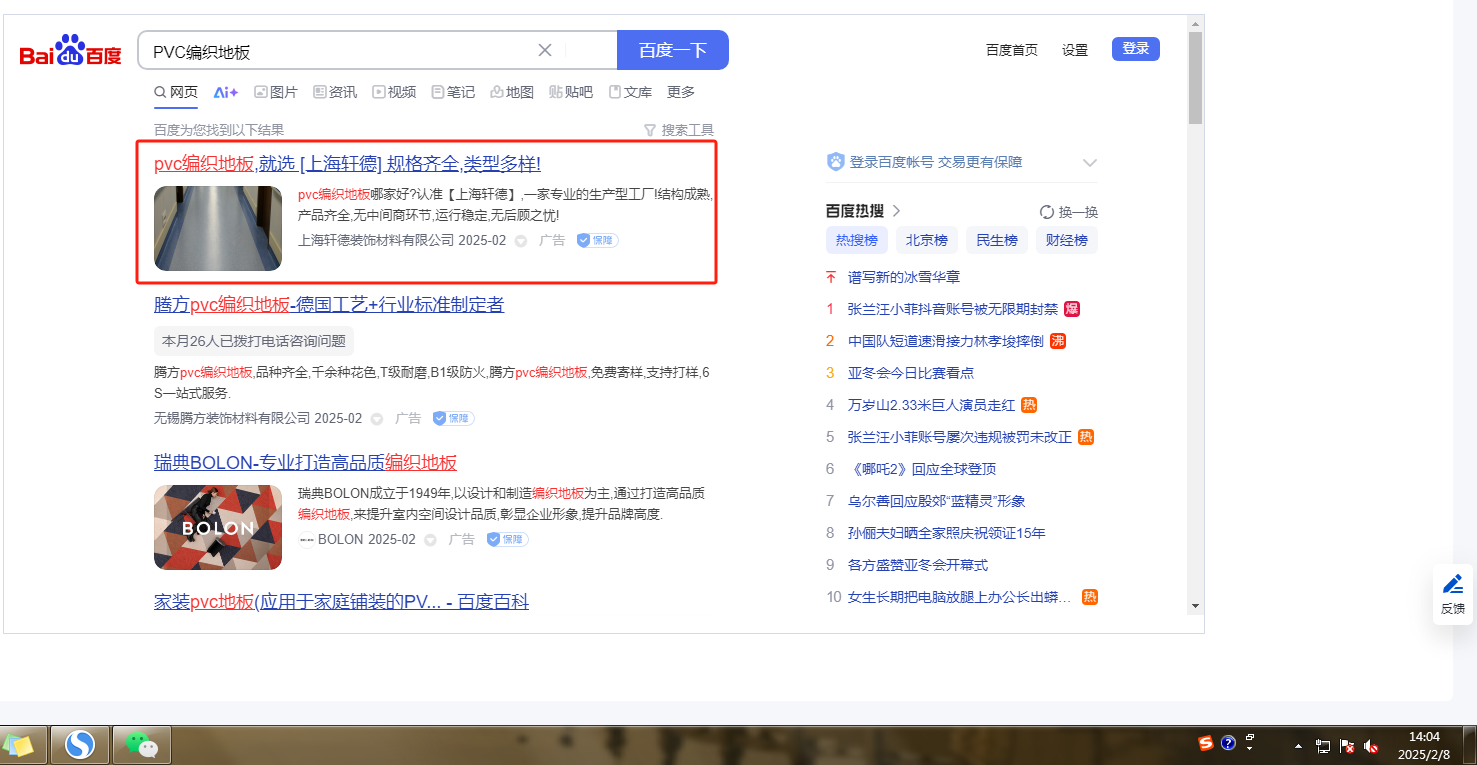Screen dimensions: 1477x765
Task: Open Sogou browser from the taskbar
Action: click(x=80, y=744)
